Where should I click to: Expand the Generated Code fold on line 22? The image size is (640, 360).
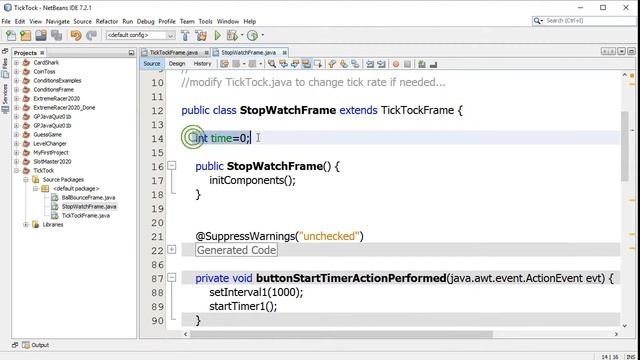tap(172, 249)
